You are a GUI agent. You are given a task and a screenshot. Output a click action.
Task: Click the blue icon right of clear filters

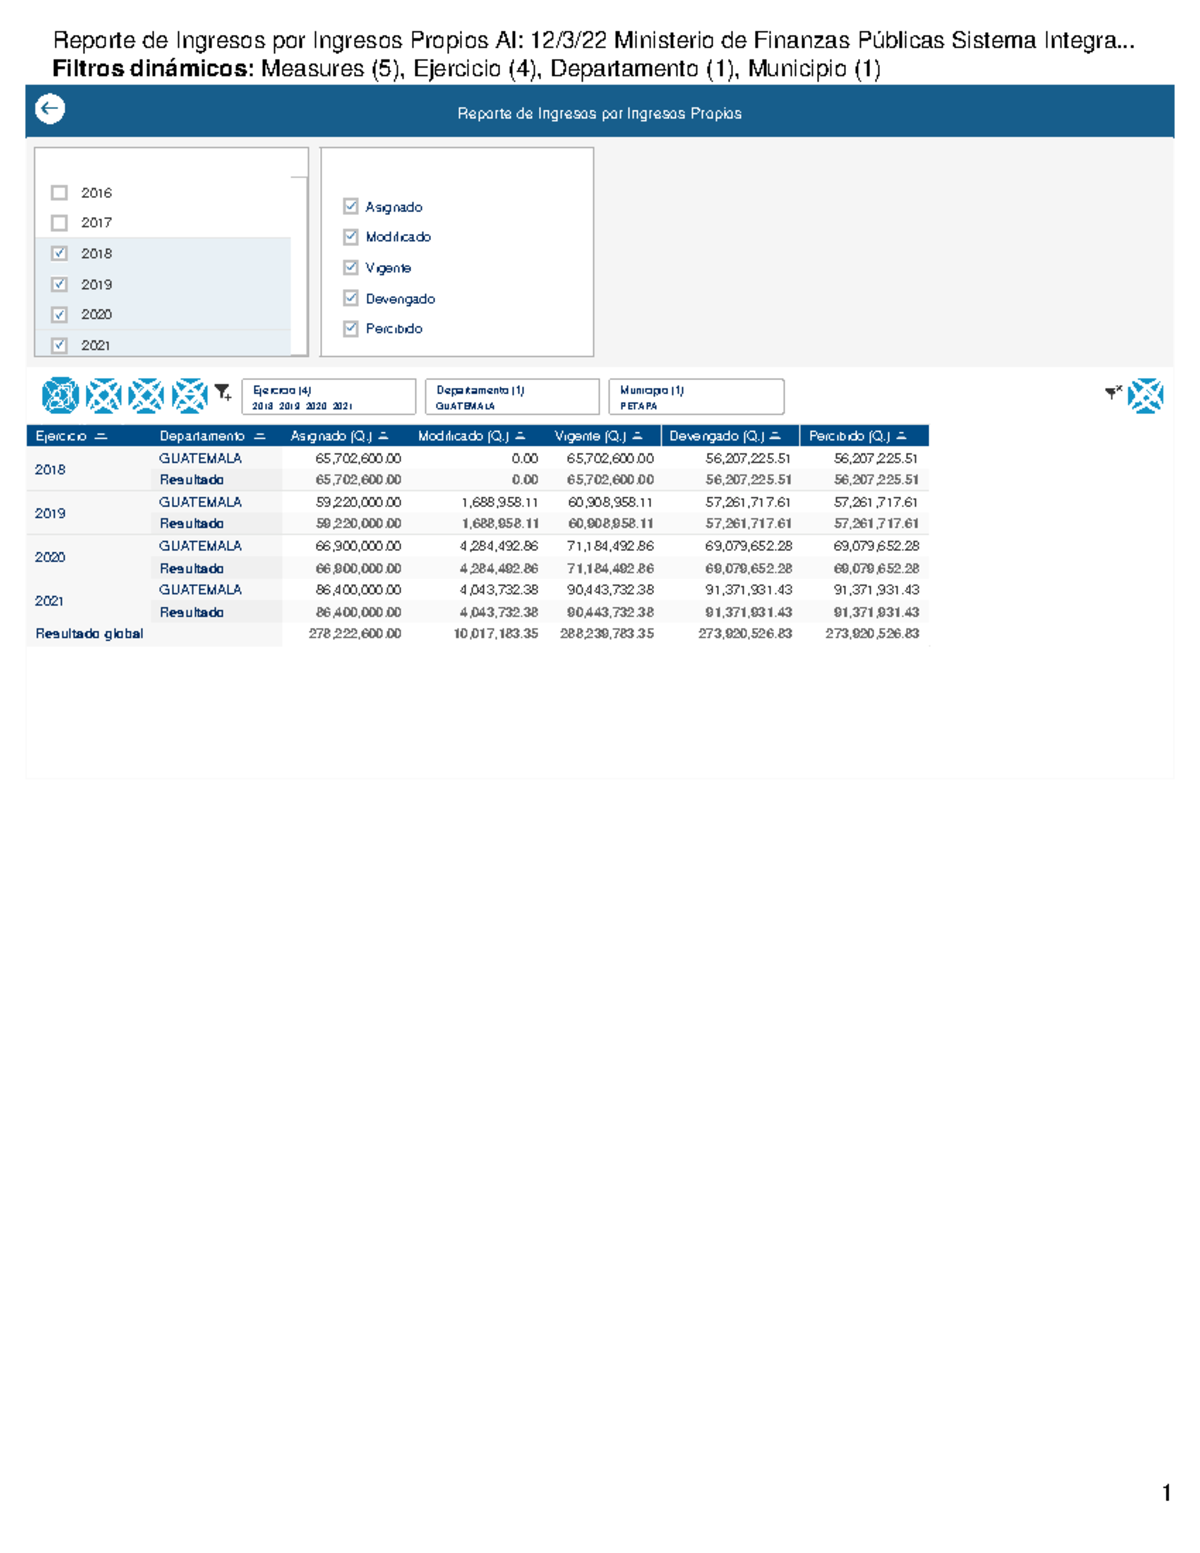(1146, 396)
